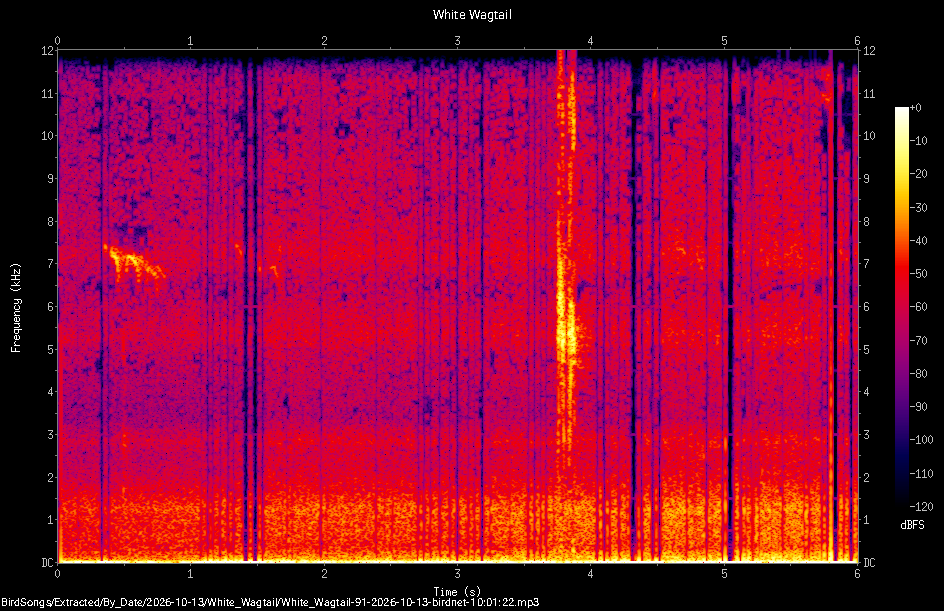Select the "+0" colorbar label
944x611 pixels.
(x=916, y=108)
